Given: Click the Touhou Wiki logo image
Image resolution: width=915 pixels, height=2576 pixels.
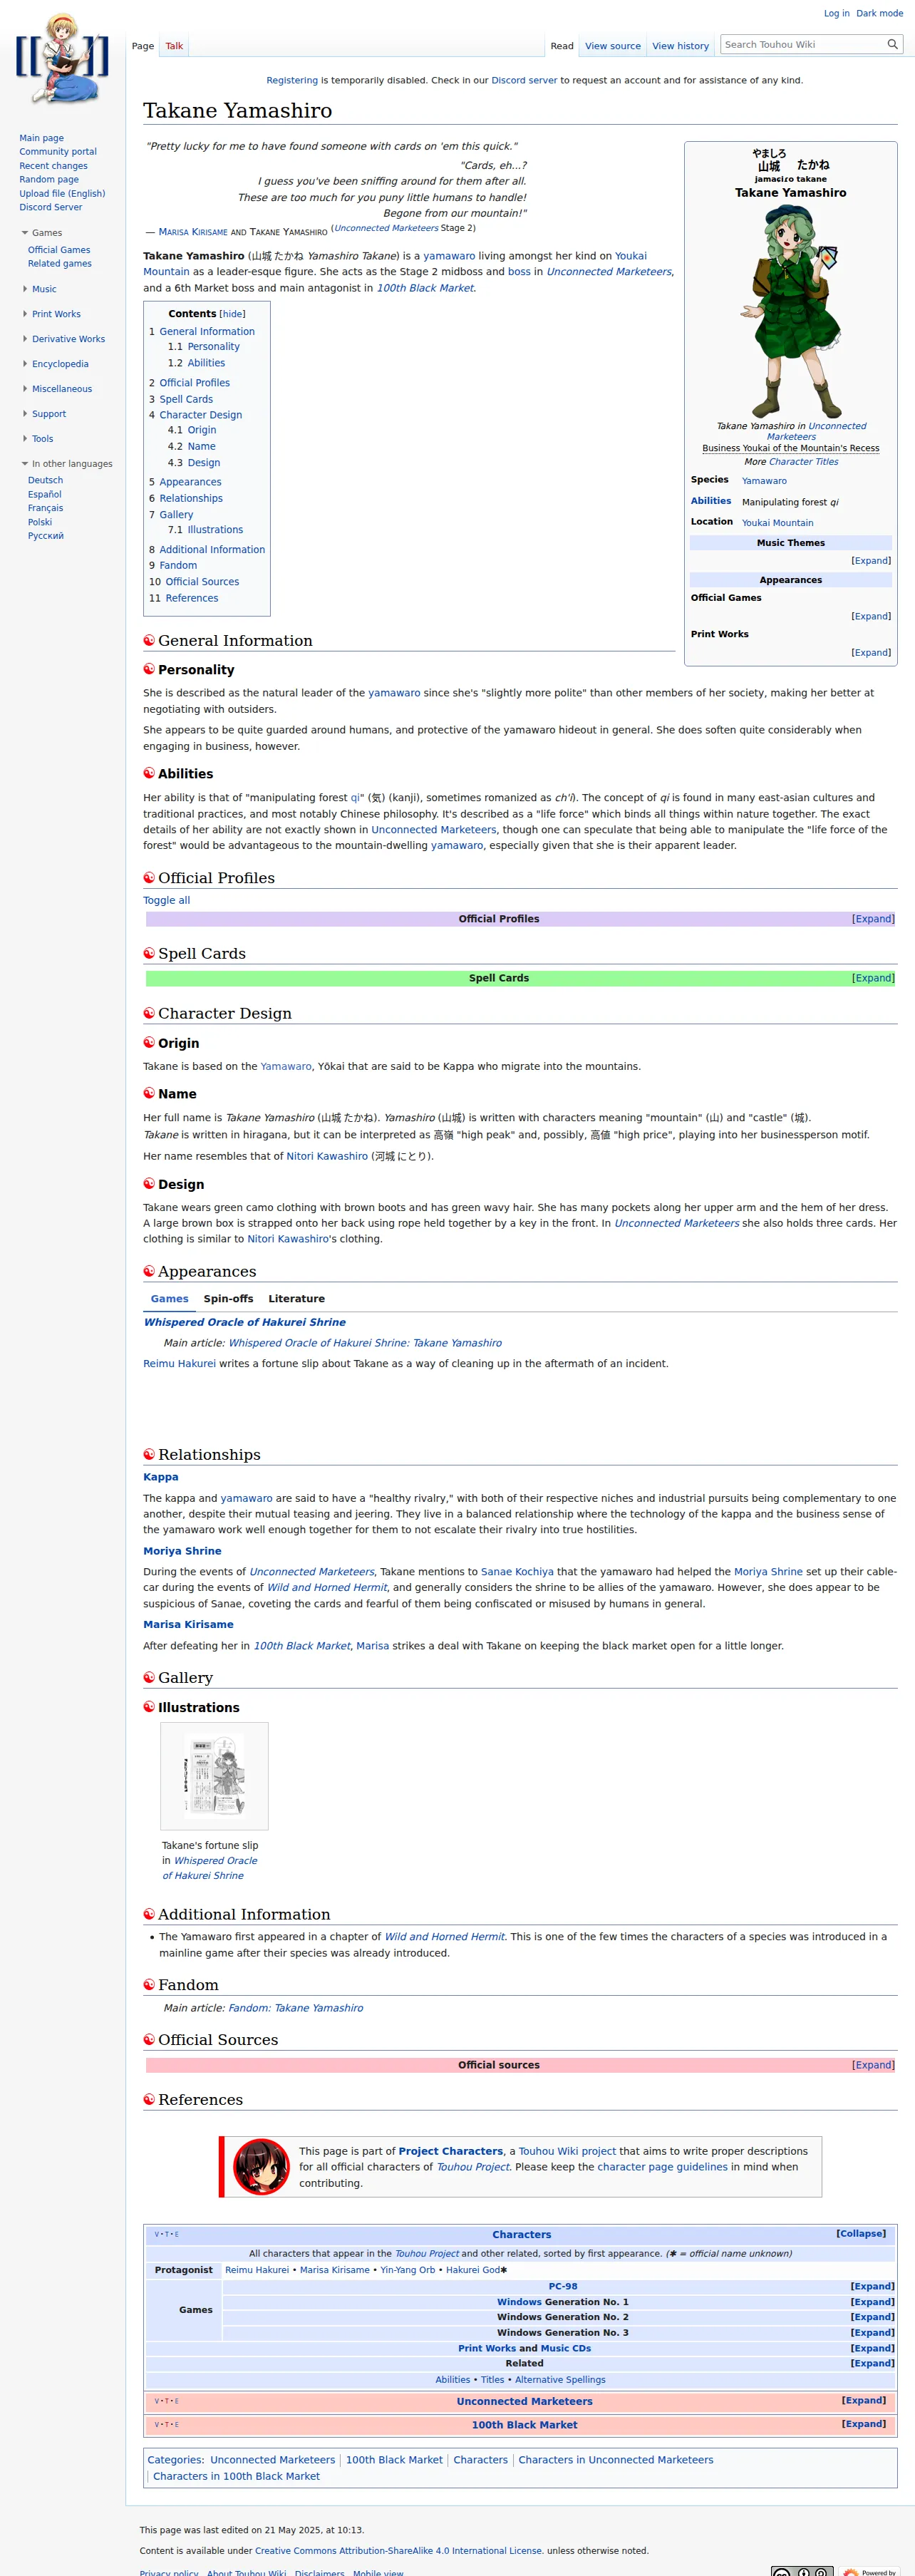Looking at the screenshot, I should coord(62,58).
